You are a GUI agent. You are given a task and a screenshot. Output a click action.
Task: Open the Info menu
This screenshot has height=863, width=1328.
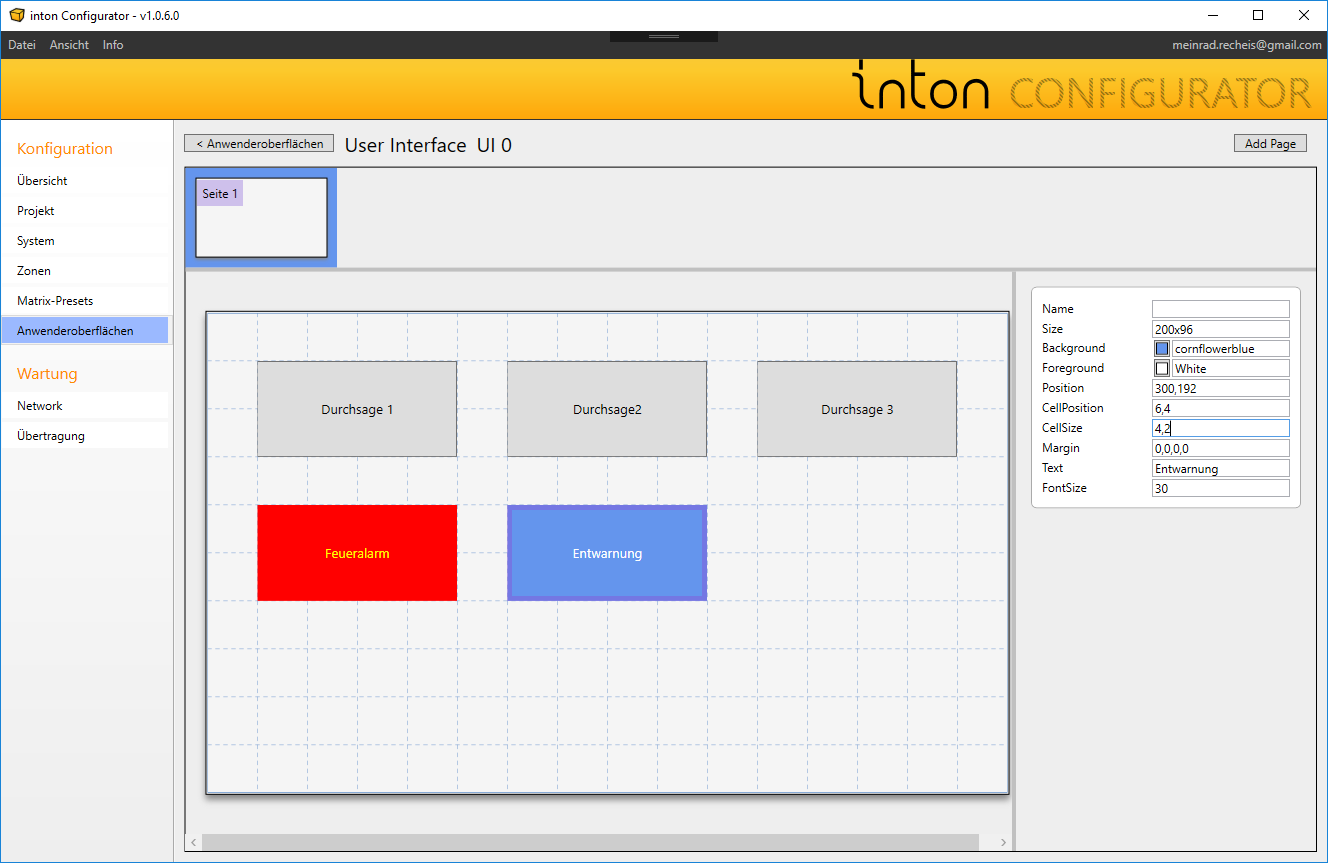(113, 45)
